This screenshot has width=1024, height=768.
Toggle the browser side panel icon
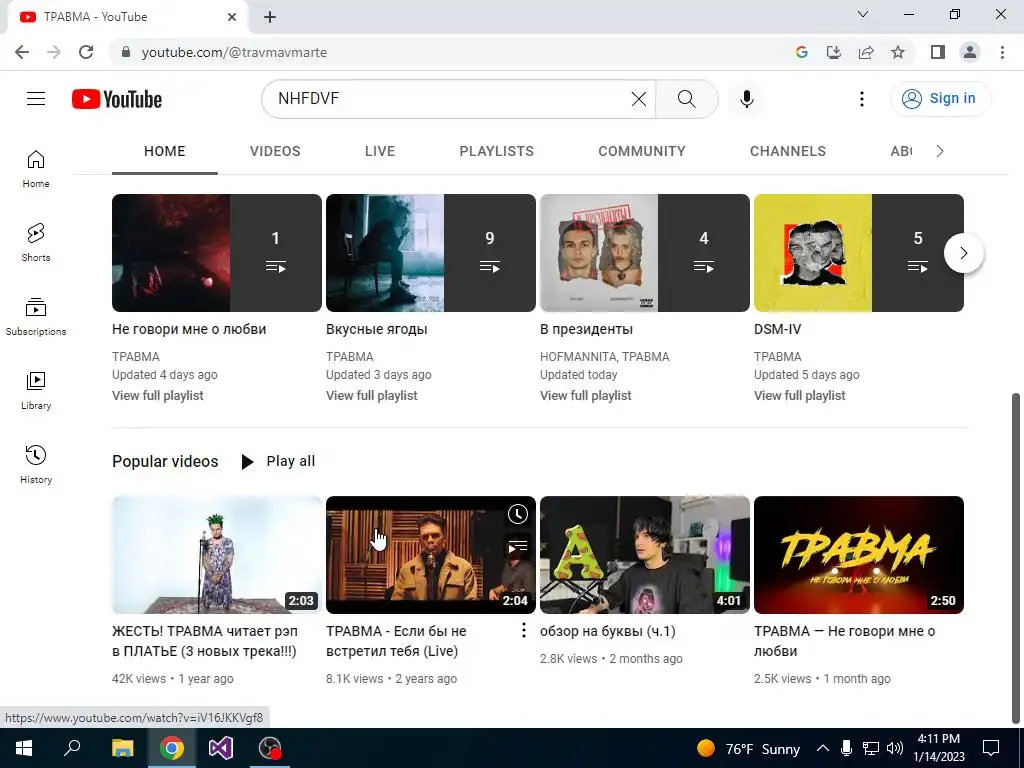point(938,52)
